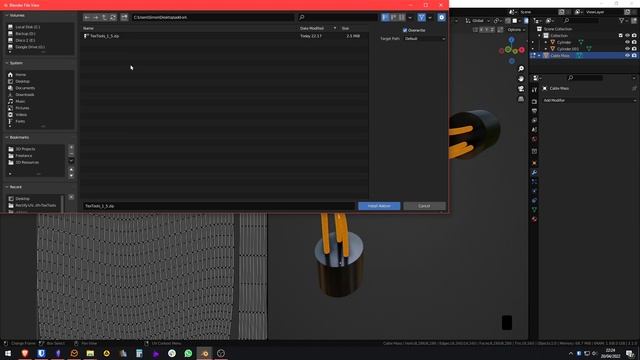Open the Add Modifier dropdown
Image resolution: width=640 pixels, height=360 pixels.
tap(589, 100)
